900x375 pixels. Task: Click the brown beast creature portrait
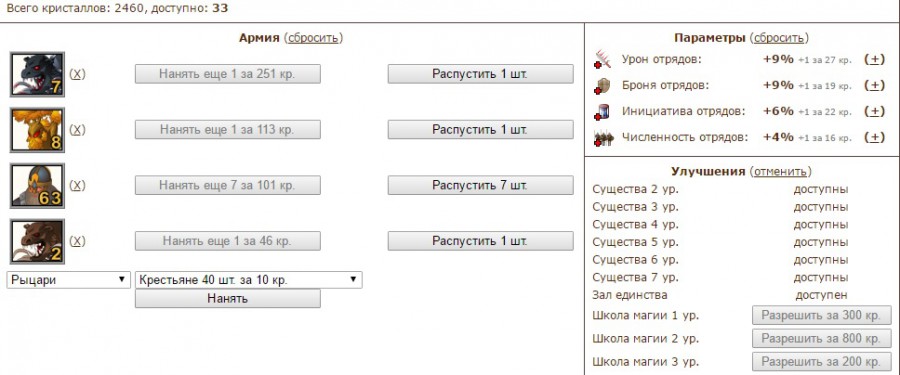(37, 241)
